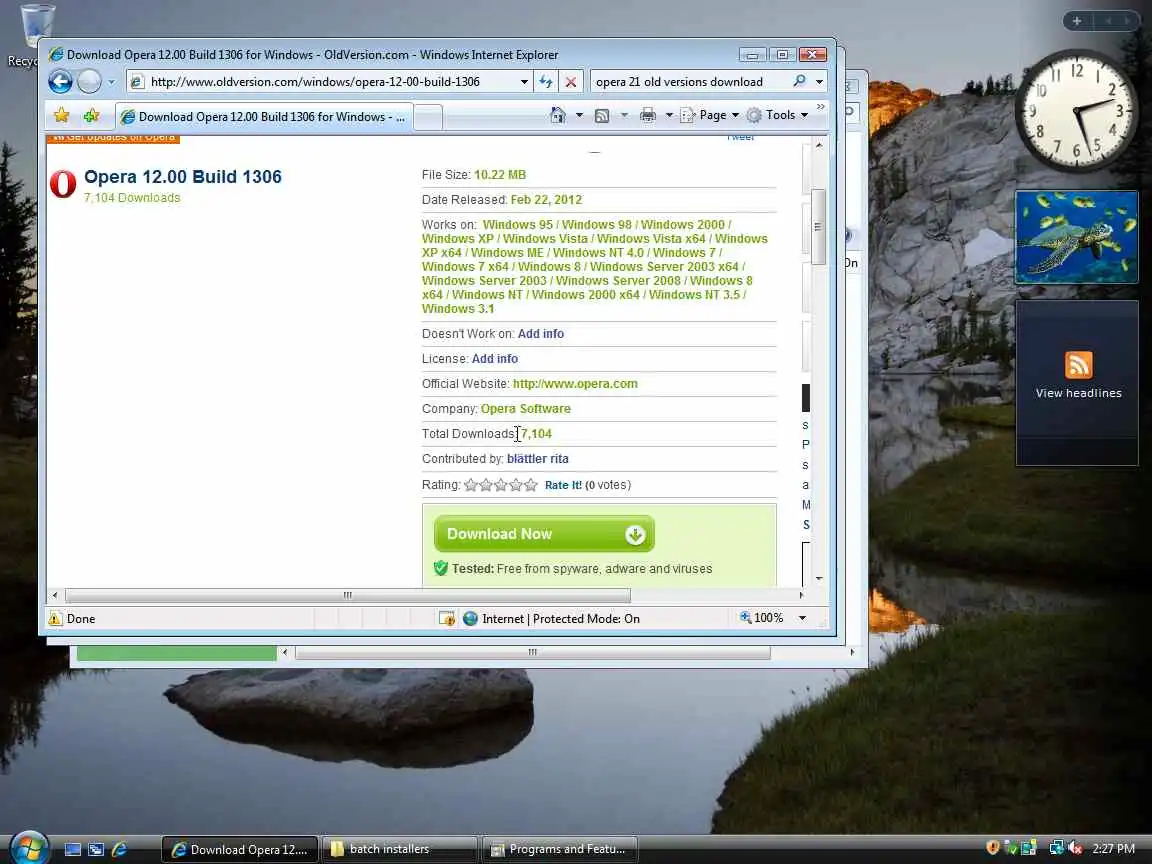Click the Add to Favorites icon

pyautogui.click(x=91, y=115)
